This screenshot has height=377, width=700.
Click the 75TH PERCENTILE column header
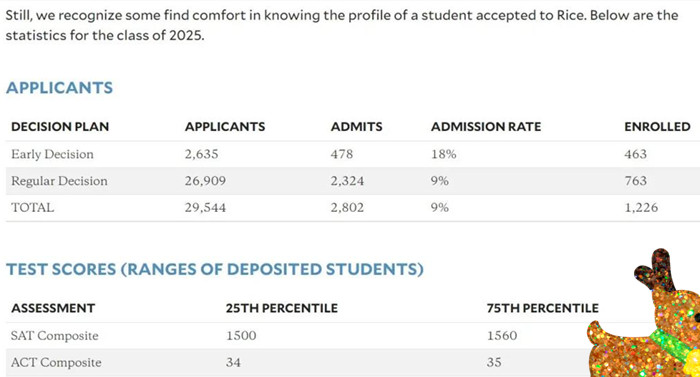pos(542,308)
